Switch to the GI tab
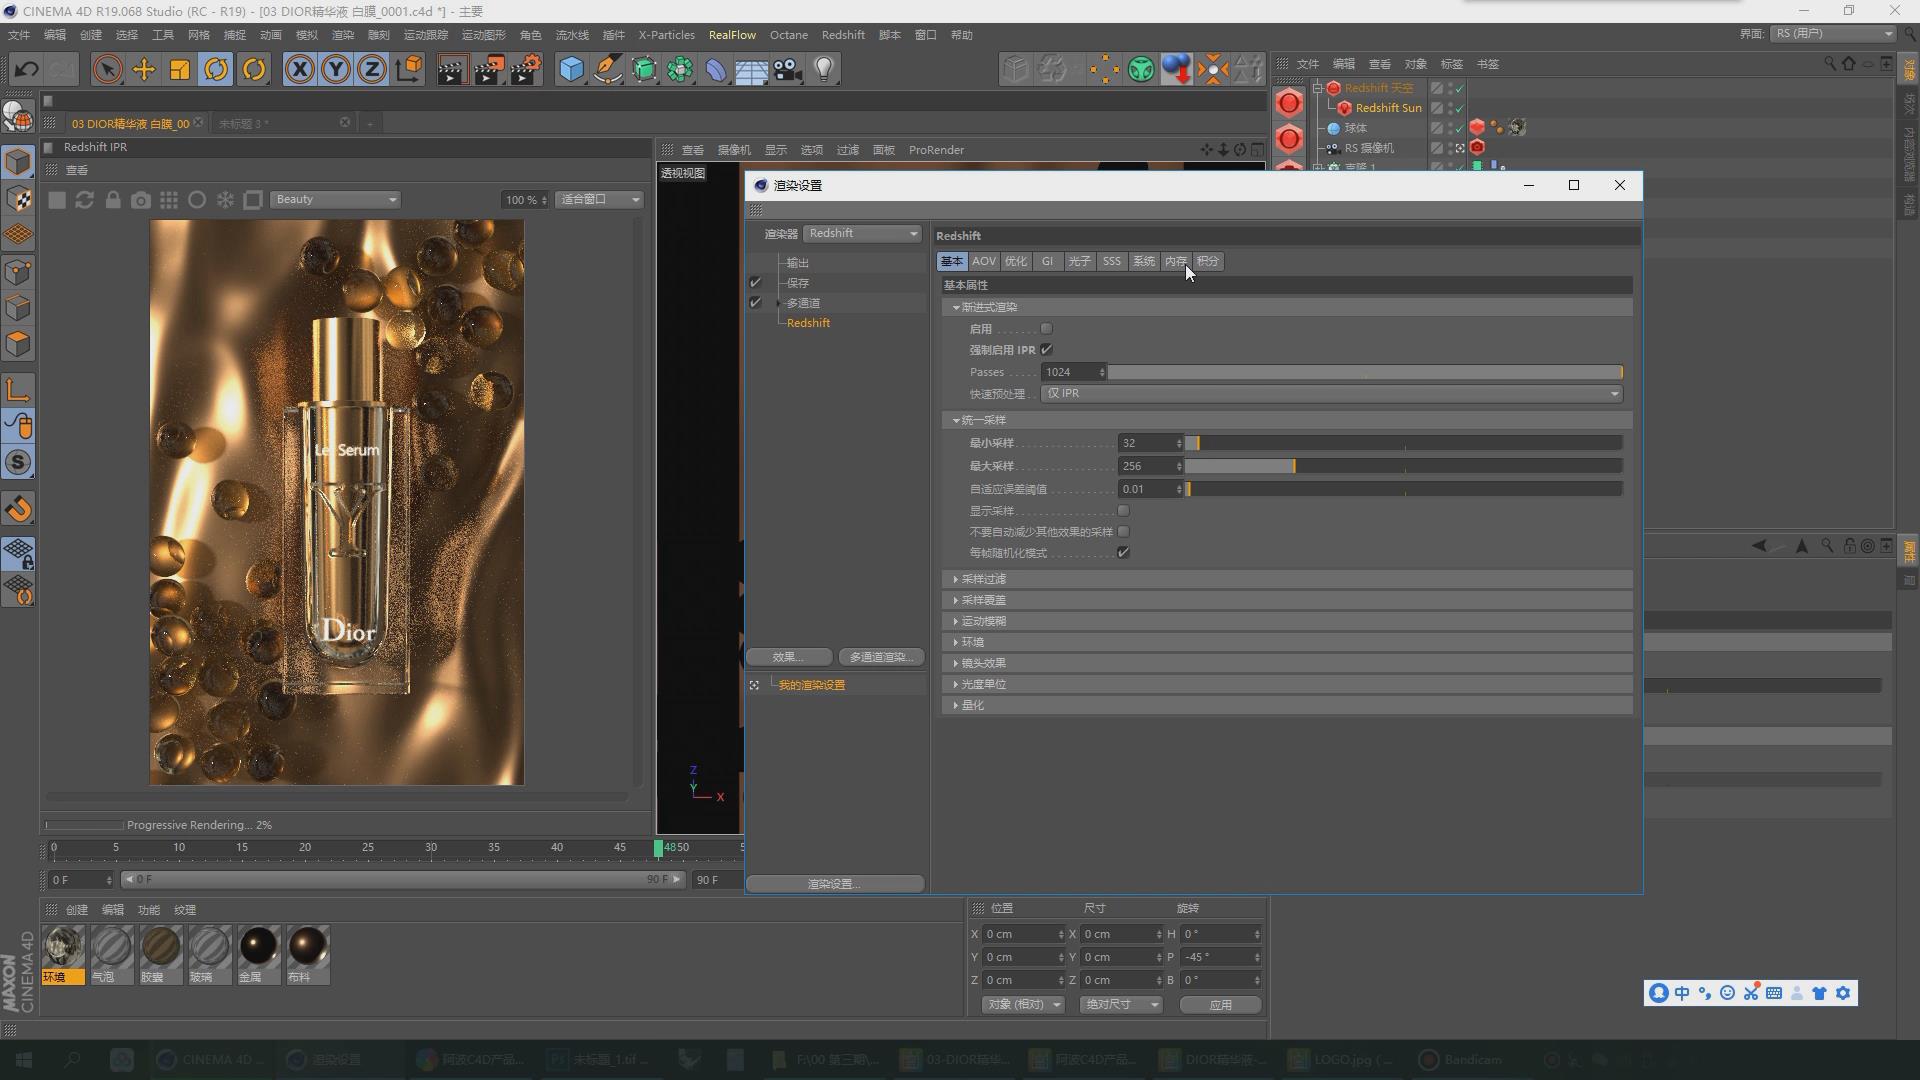The height and width of the screenshot is (1080, 1920). coord(1047,261)
